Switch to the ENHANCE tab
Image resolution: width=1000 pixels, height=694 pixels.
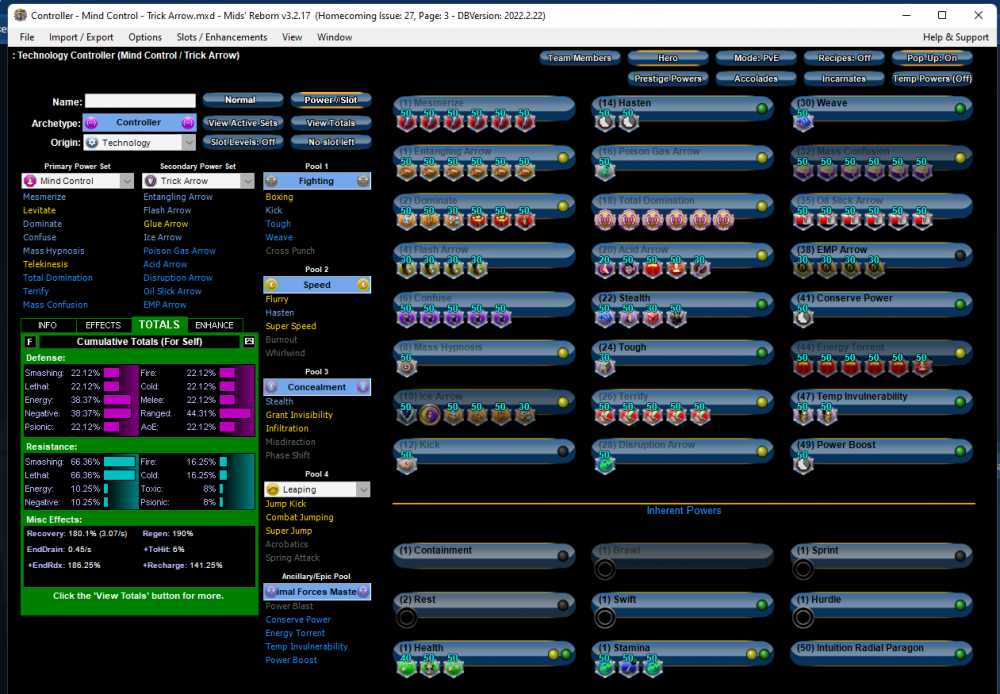(216, 324)
